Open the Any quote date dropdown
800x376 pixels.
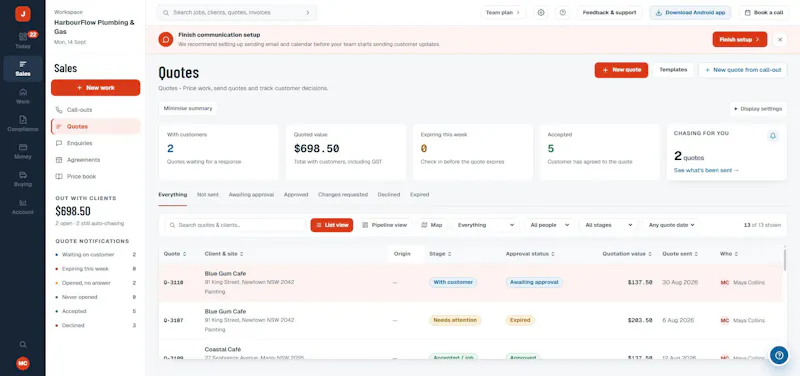point(671,225)
